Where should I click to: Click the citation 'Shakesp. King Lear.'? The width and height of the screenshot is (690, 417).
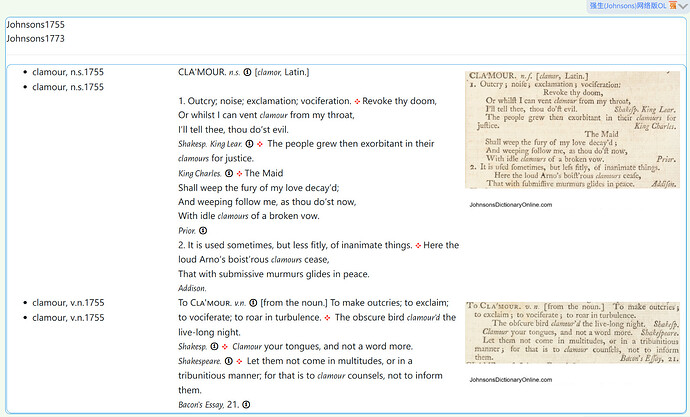[210, 144]
